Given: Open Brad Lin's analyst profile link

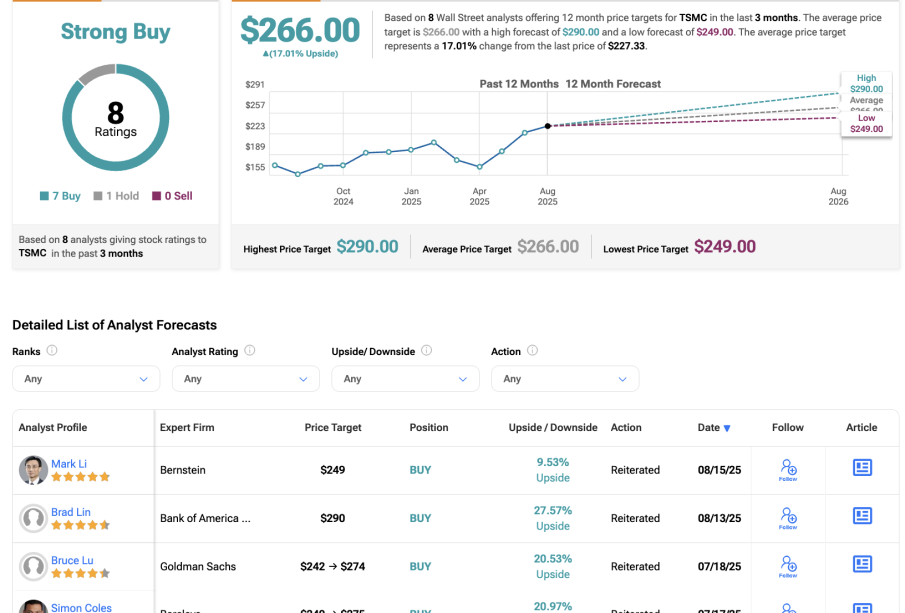Looking at the screenshot, I should (x=70, y=512).
